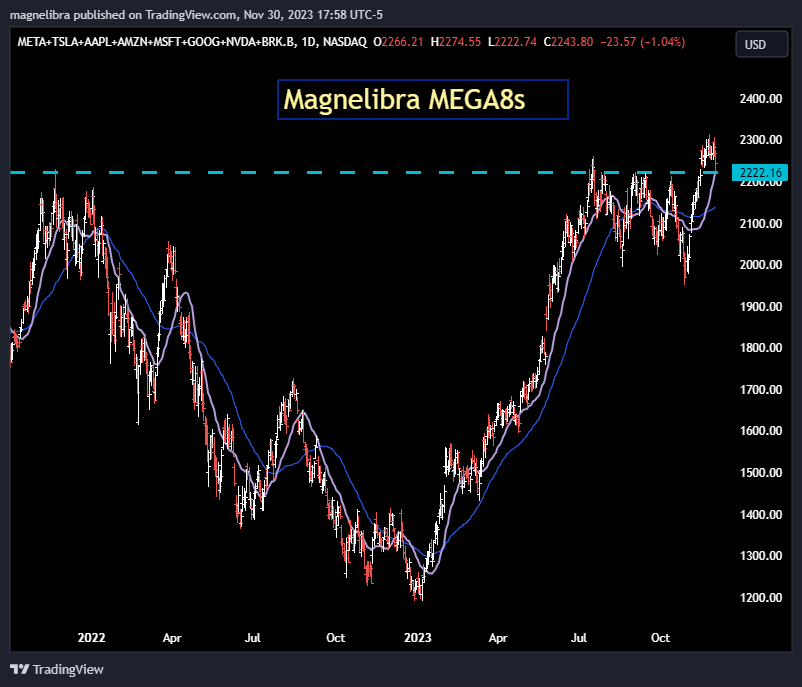
Task: Click the change -23.57 (-1.04%)
Action: [x=642, y=42]
